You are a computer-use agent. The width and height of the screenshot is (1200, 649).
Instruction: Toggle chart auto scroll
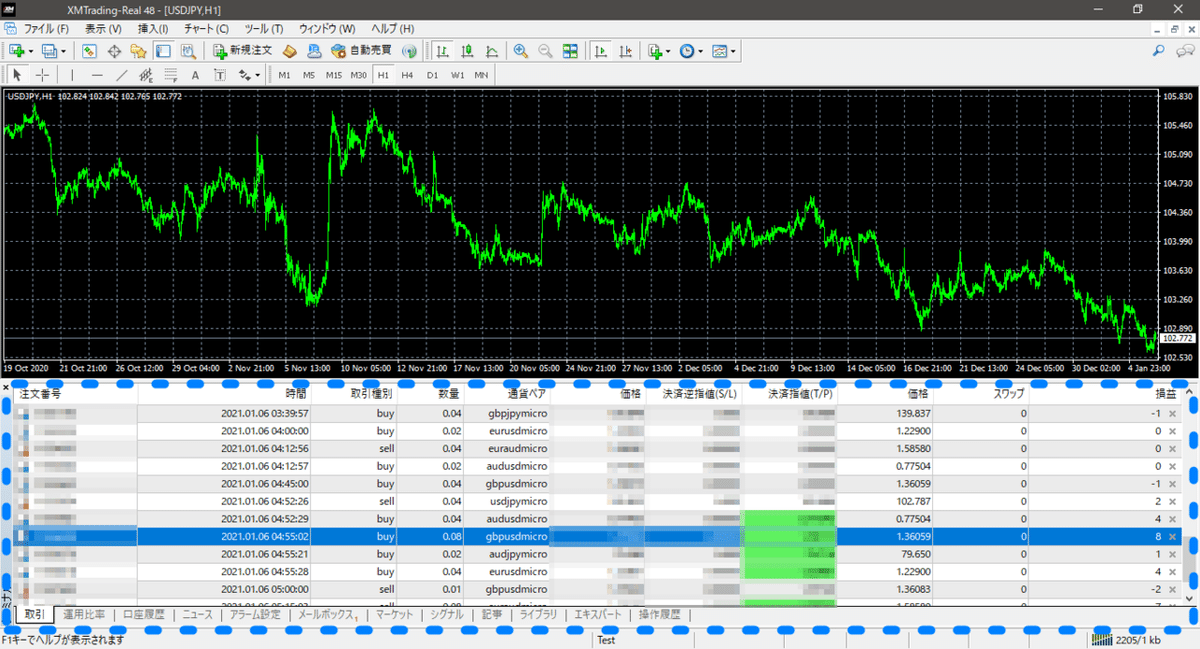601,50
